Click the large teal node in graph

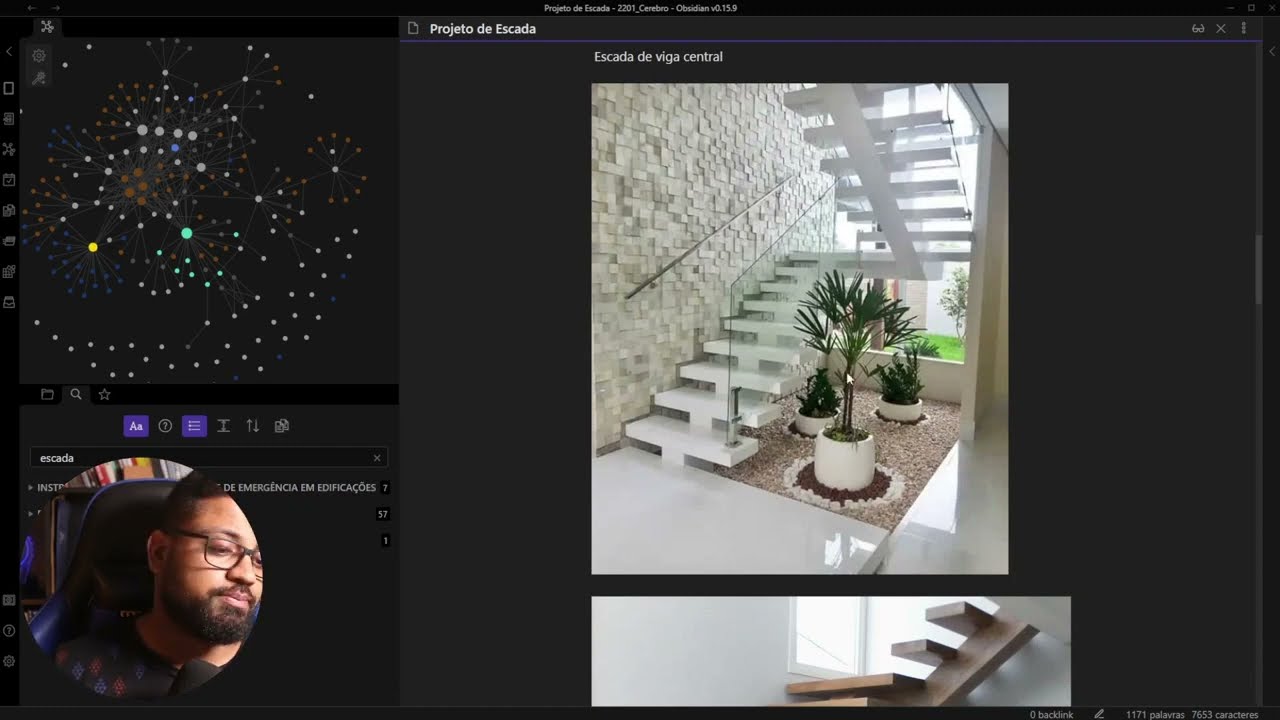186,233
